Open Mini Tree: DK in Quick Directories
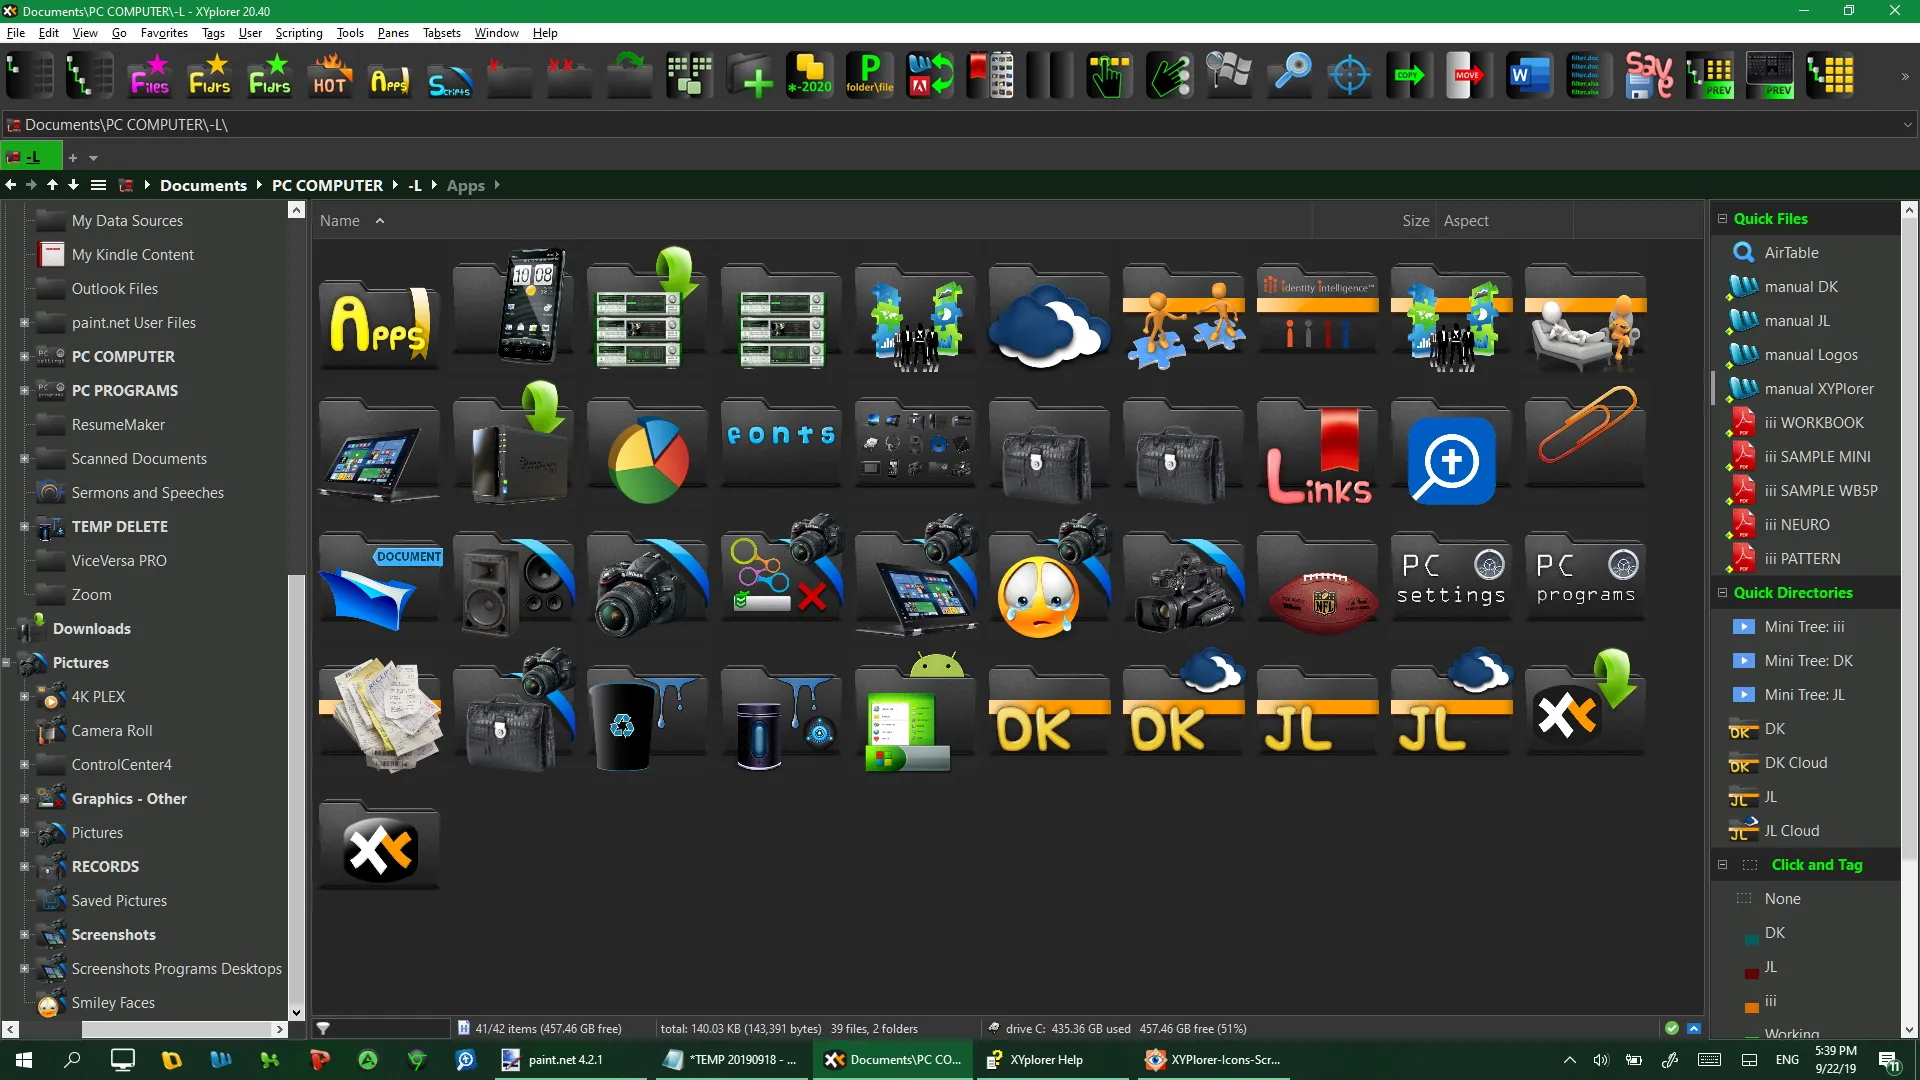Viewport: 1920px width, 1080px height. pos(1806,660)
